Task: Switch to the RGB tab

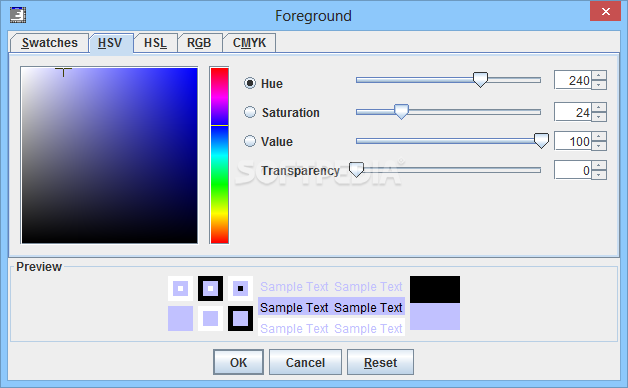Action: [199, 42]
